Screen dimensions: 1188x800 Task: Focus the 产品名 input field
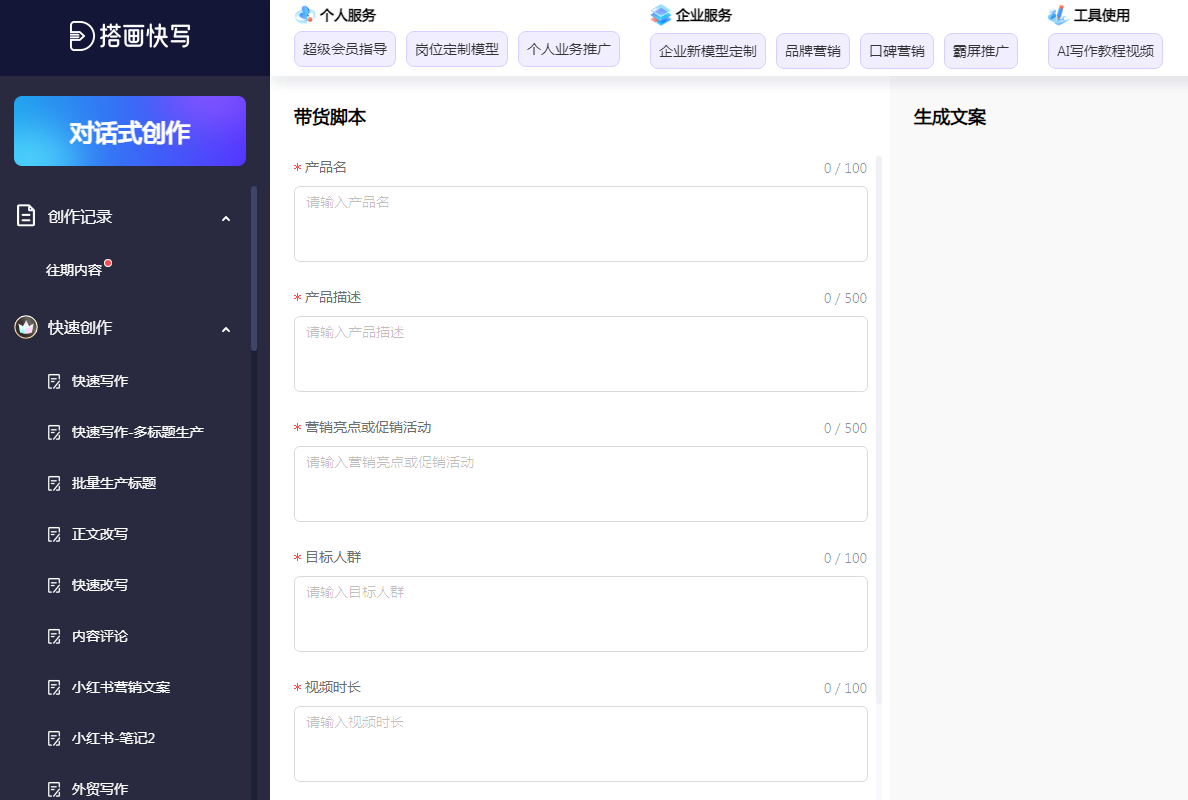(580, 224)
